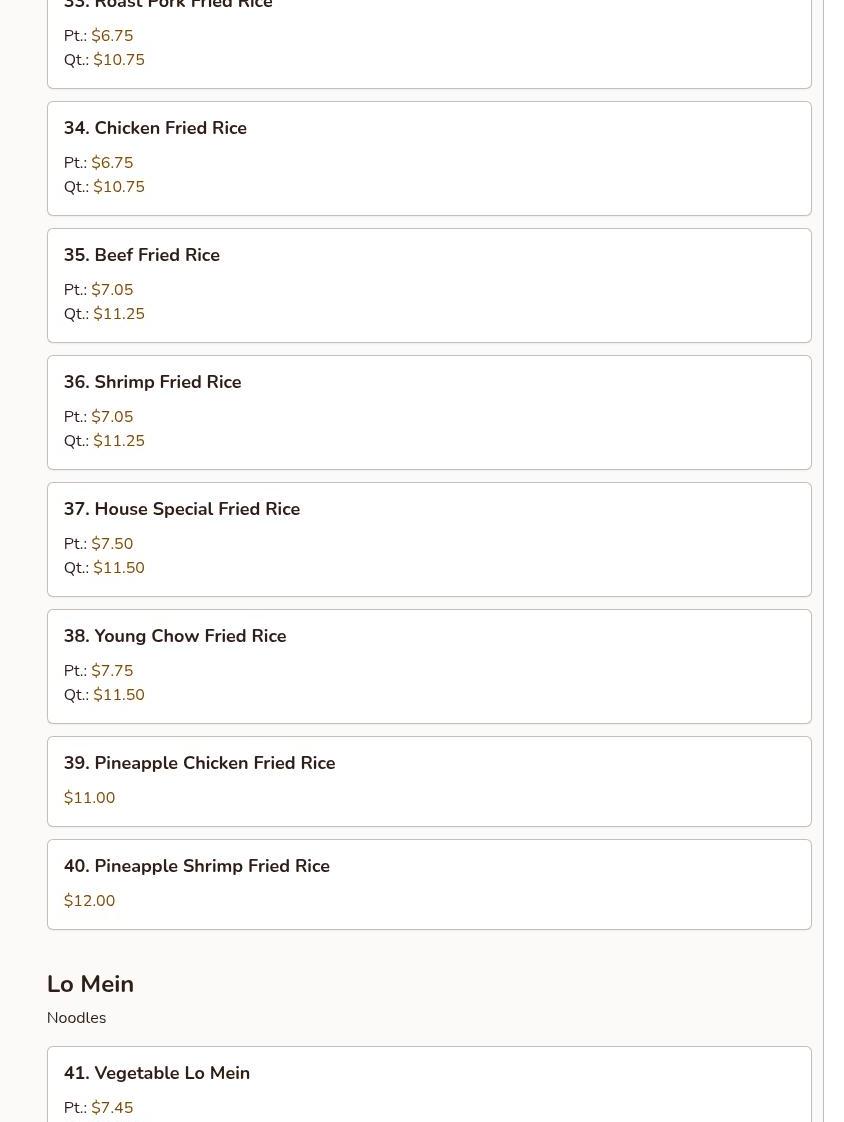Click the Lo Mein section heading
The image size is (844, 1122).
[90, 984]
